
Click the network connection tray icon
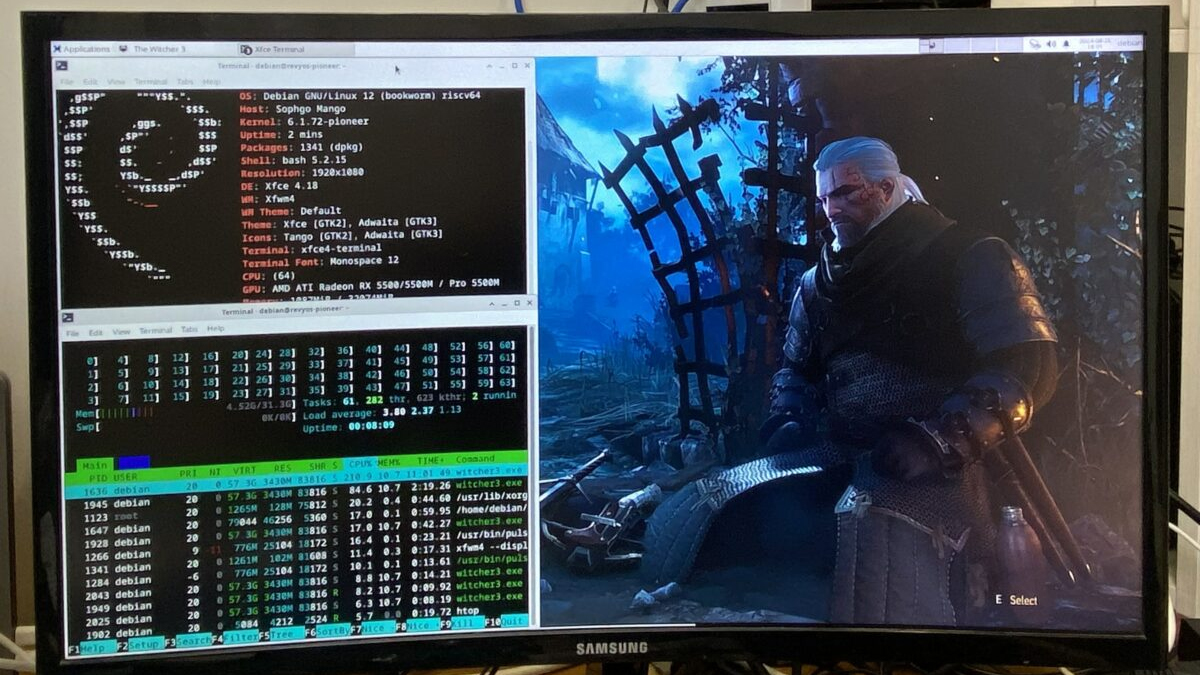pos(1037,44)
